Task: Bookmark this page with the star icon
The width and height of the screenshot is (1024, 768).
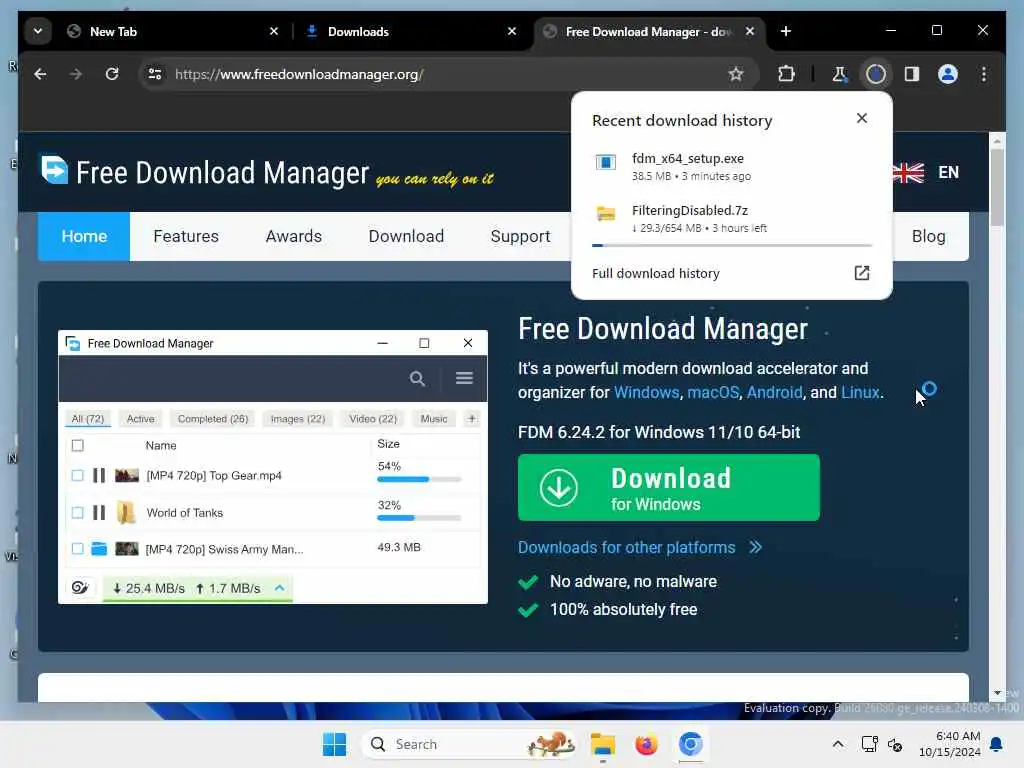Action: [x=736, y=74]
